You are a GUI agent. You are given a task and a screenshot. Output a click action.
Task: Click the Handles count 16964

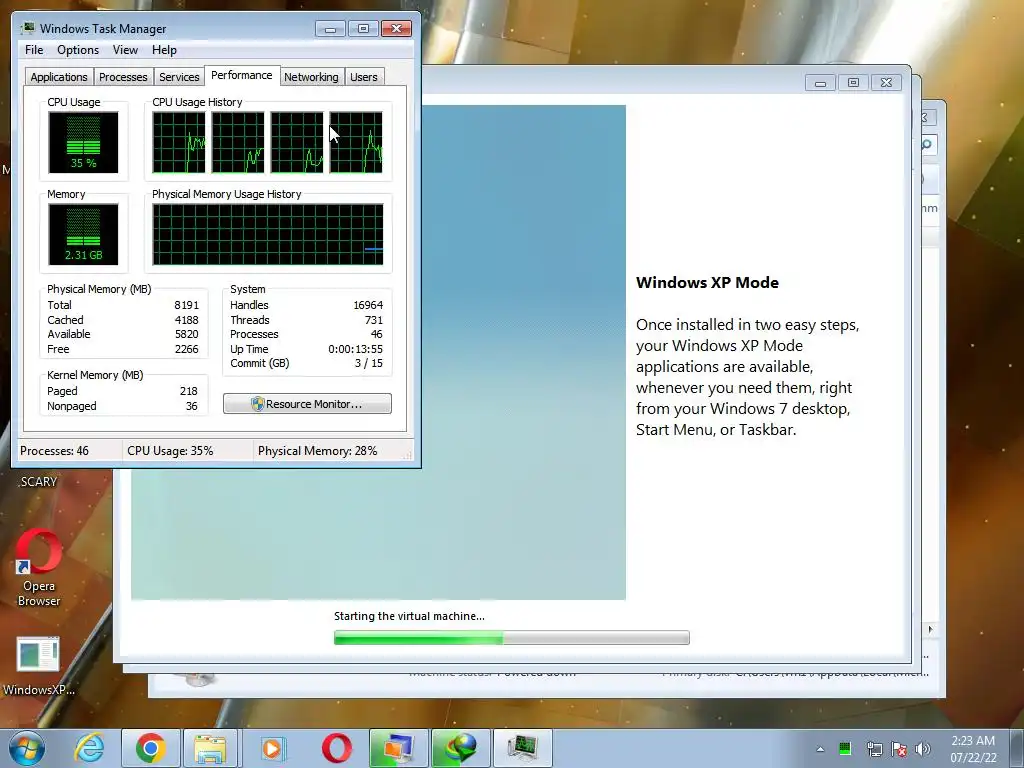coord(368,305)
